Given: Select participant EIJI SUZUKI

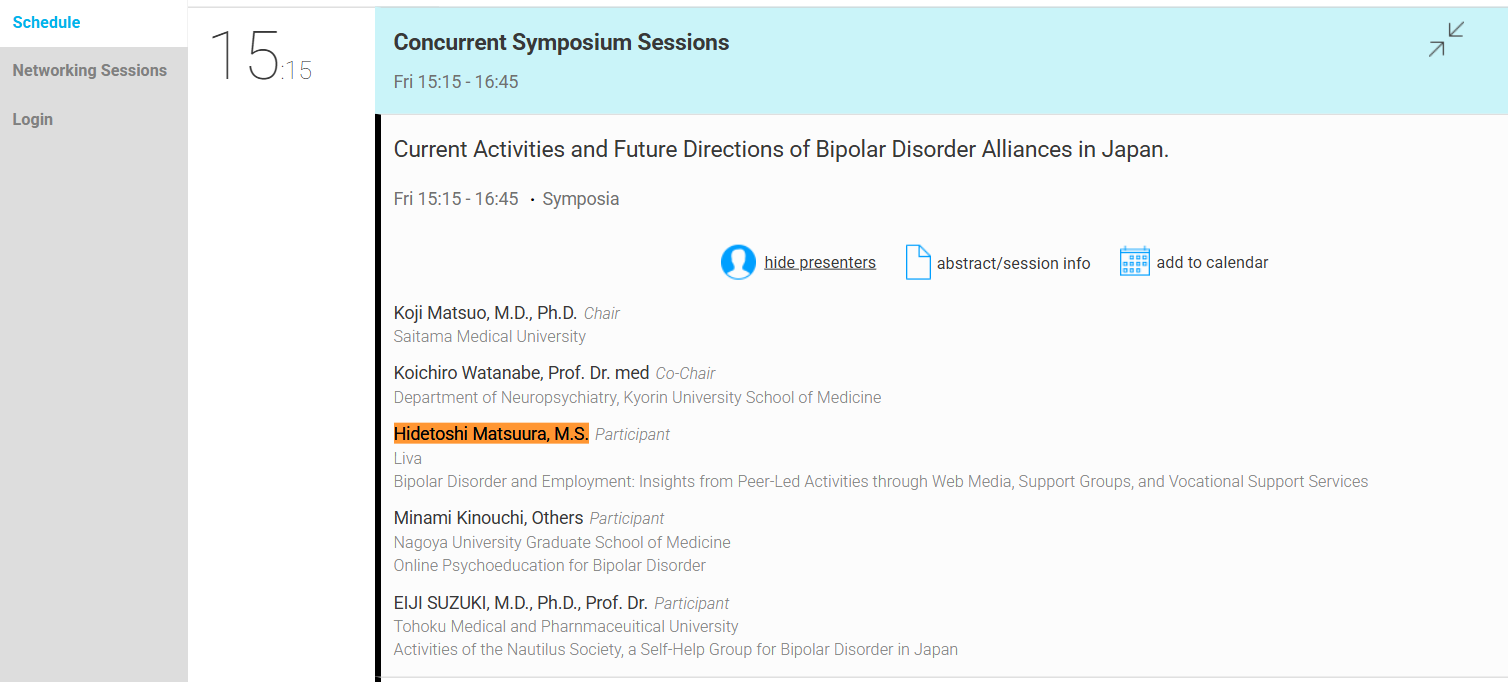Looking at the screenshot, I should (520, 603).
